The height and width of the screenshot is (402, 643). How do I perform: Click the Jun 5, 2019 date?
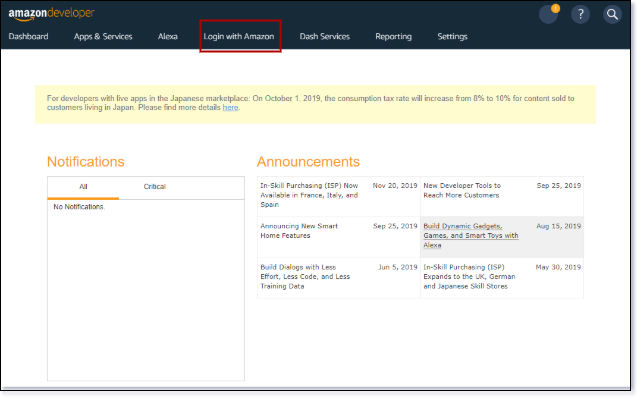click(x=397, y=267)
